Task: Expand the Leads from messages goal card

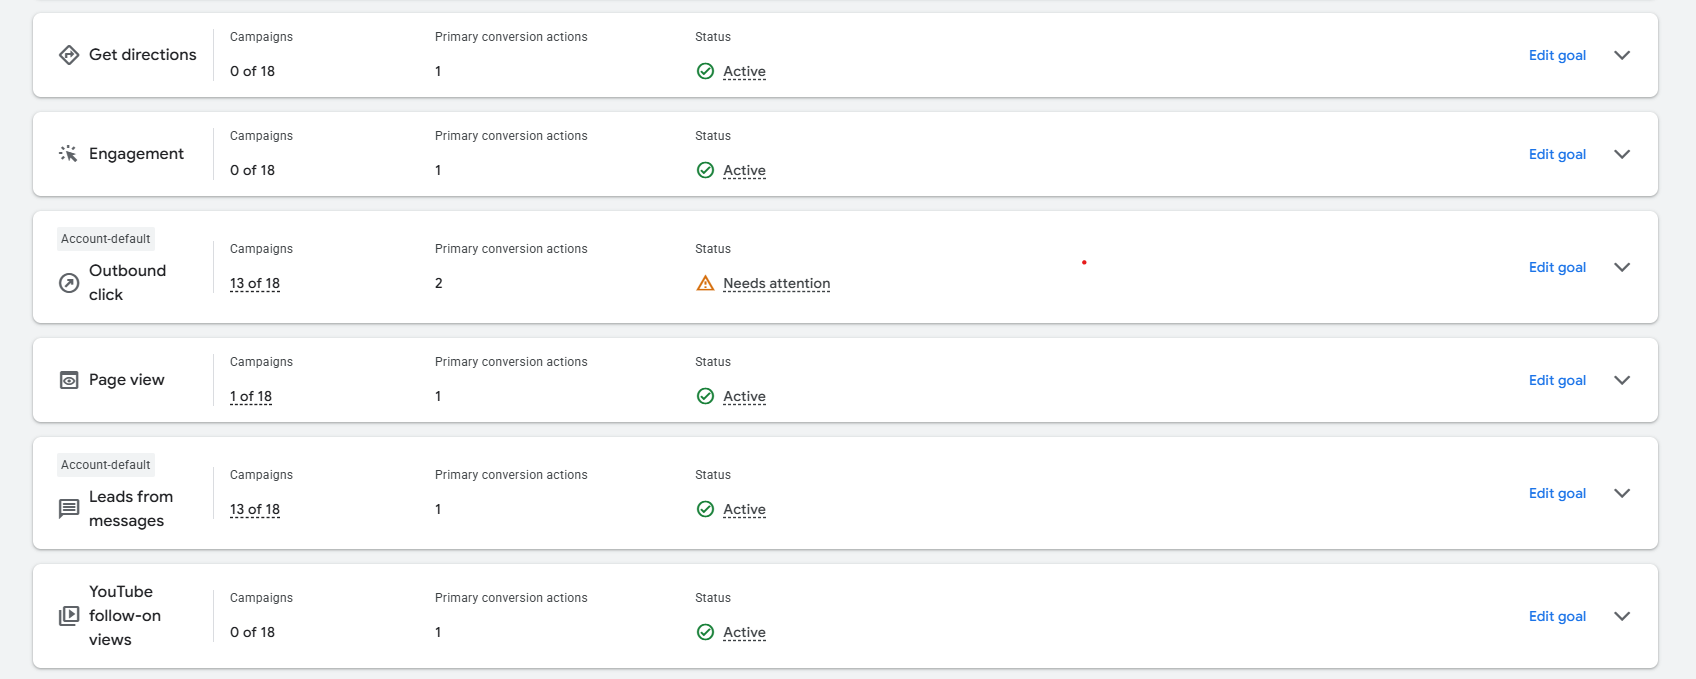Action: [x=1622, y=493]
